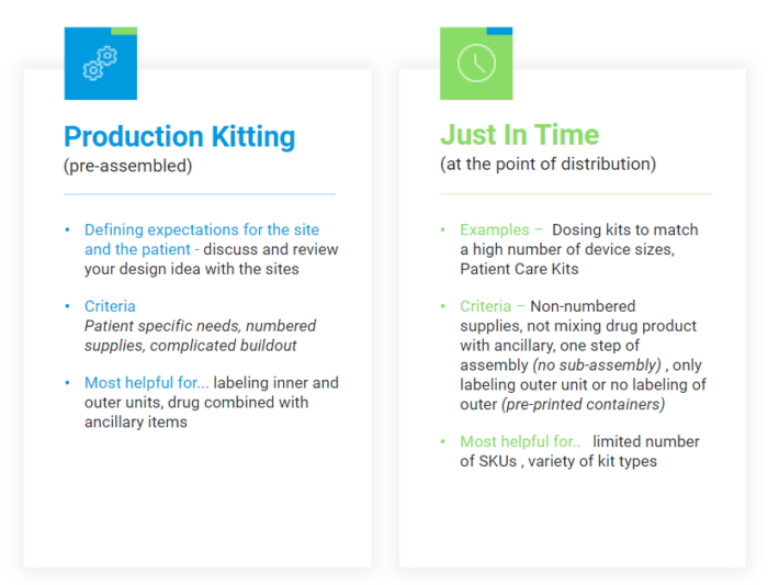This screenshot has width=768, height=585.
Task: Click the blue gears icon tile
Action: (x=100, y=63)
